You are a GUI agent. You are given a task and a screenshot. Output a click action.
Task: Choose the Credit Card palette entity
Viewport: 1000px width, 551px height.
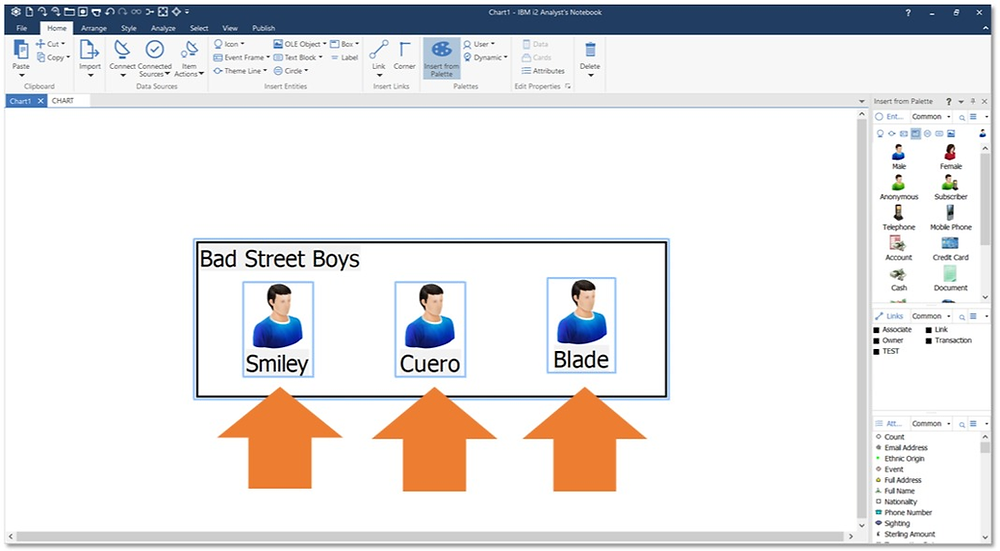pyautogui.click(x=950, y=248)
